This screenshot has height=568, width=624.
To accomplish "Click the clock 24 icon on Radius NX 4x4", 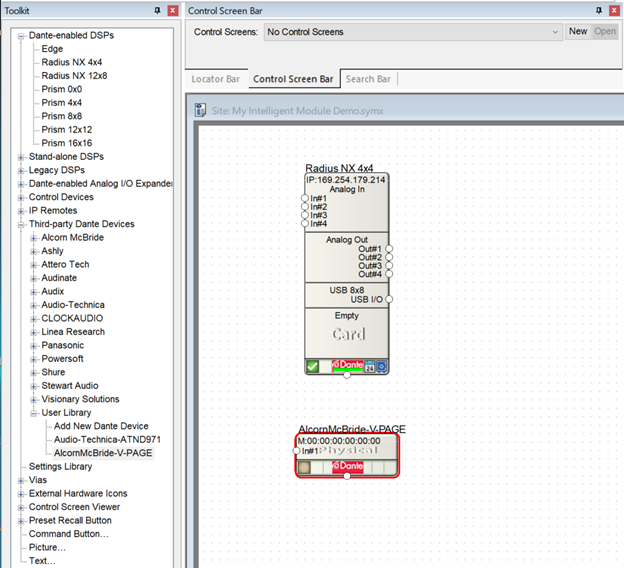I will point(370,366).
